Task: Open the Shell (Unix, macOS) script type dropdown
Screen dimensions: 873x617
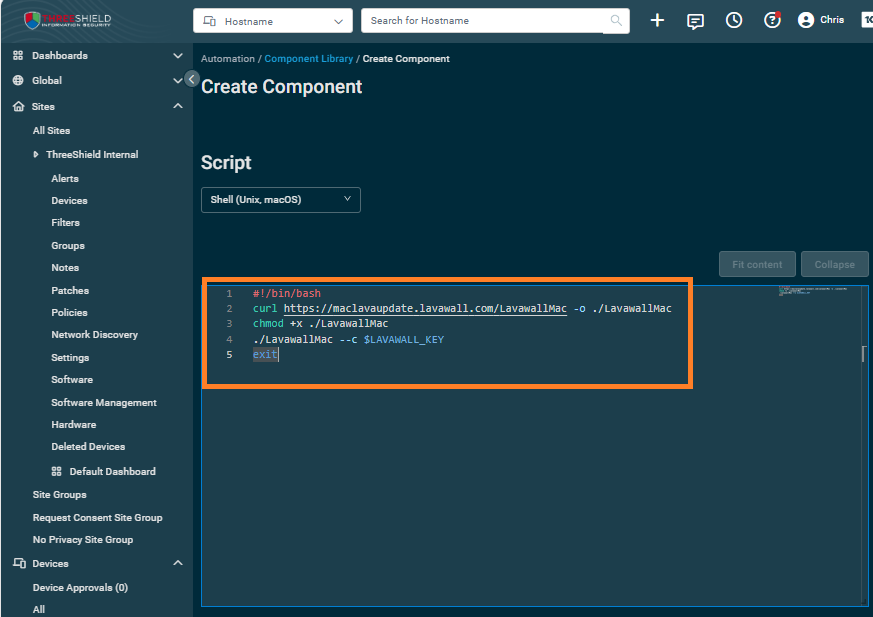Action: [281, 200]
